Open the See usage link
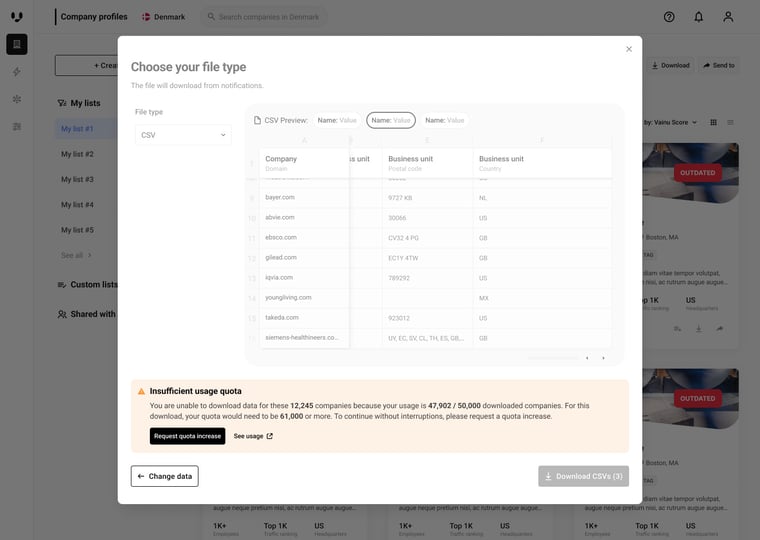760x540 pixels. [253, 436]
